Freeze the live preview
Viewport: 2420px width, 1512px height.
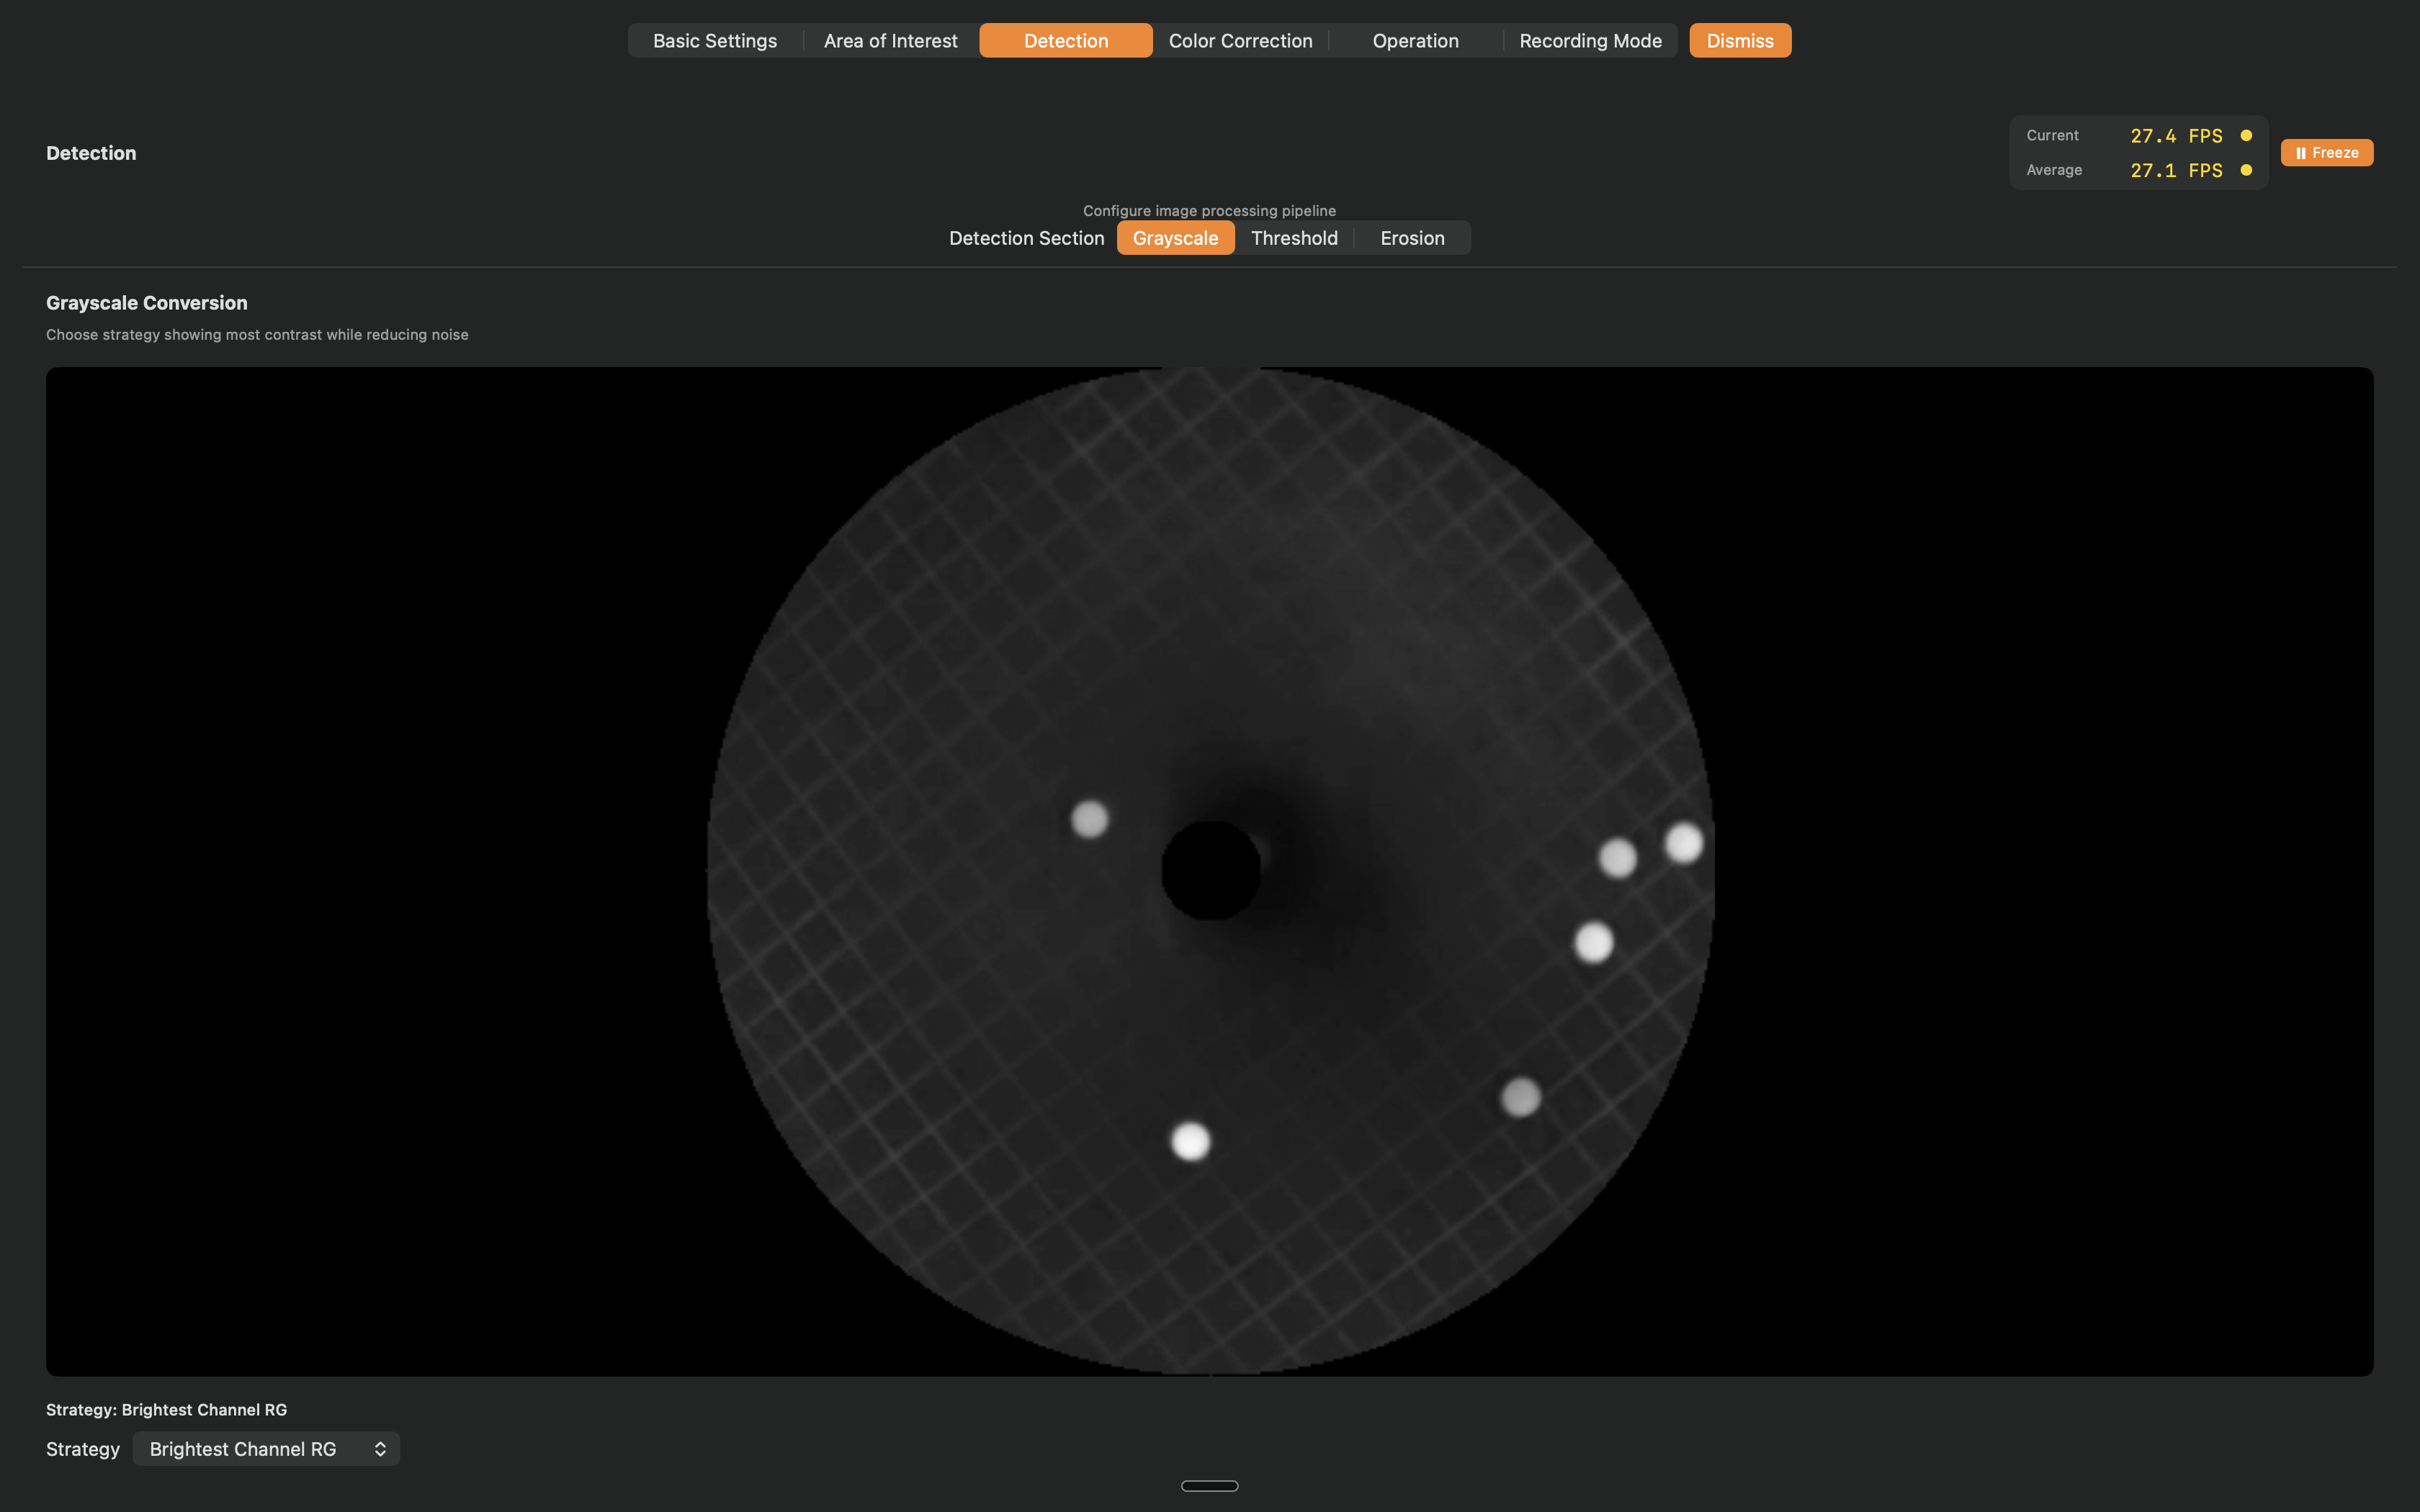[2326, 153]
